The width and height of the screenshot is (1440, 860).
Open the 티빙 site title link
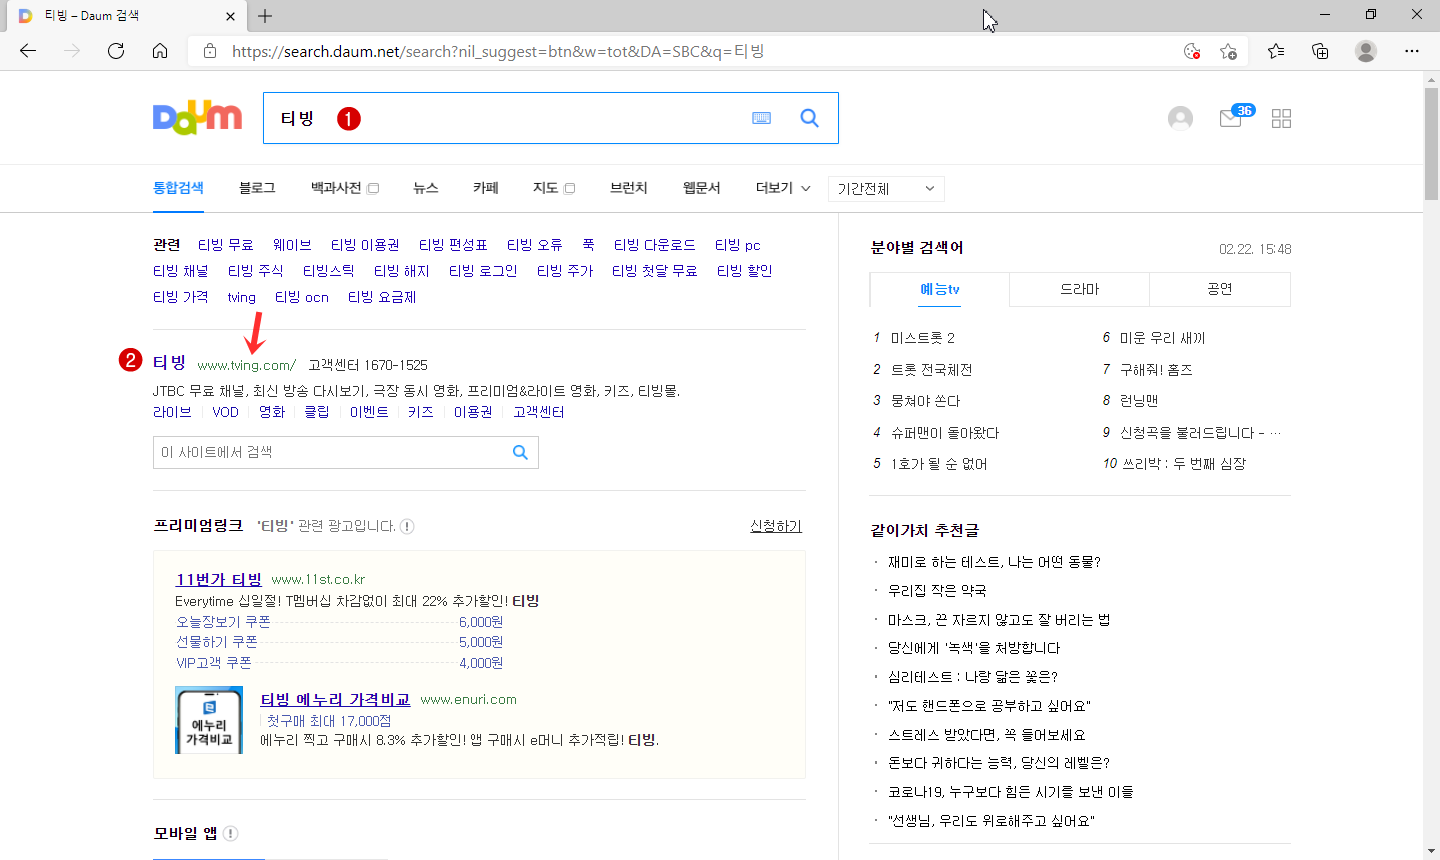(169, 362)
